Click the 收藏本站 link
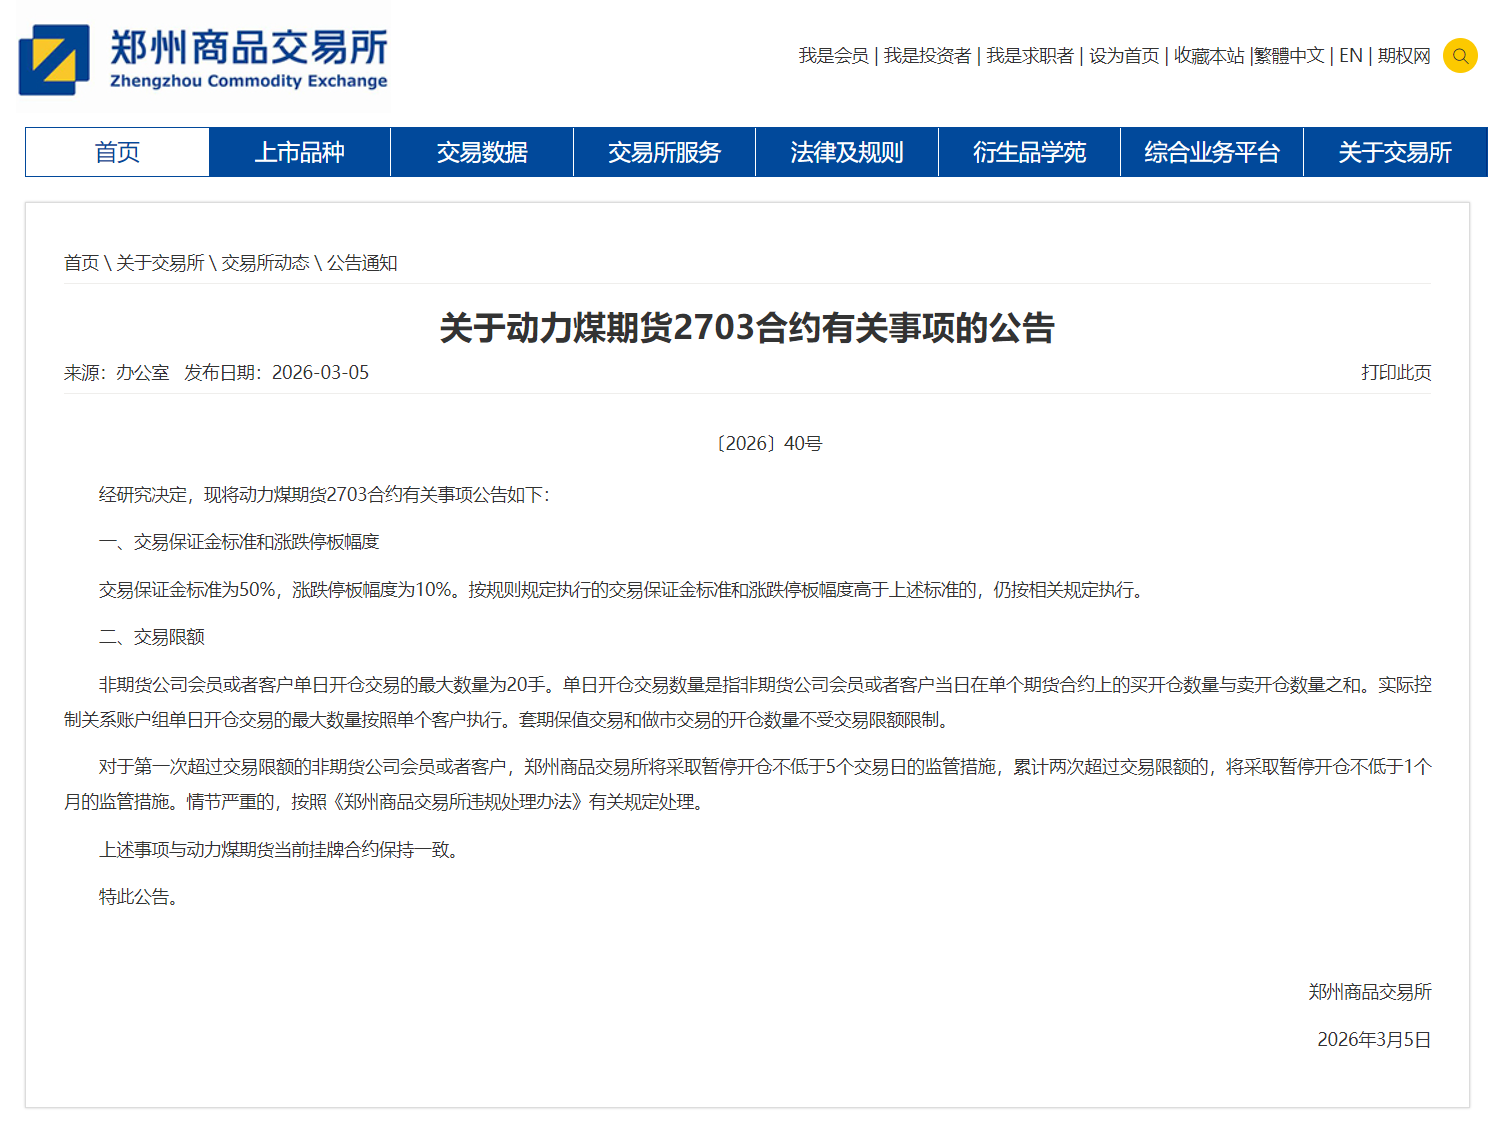This screenshot has width=1500, height=1126. pyautogui.click(x=1208, y=56)
